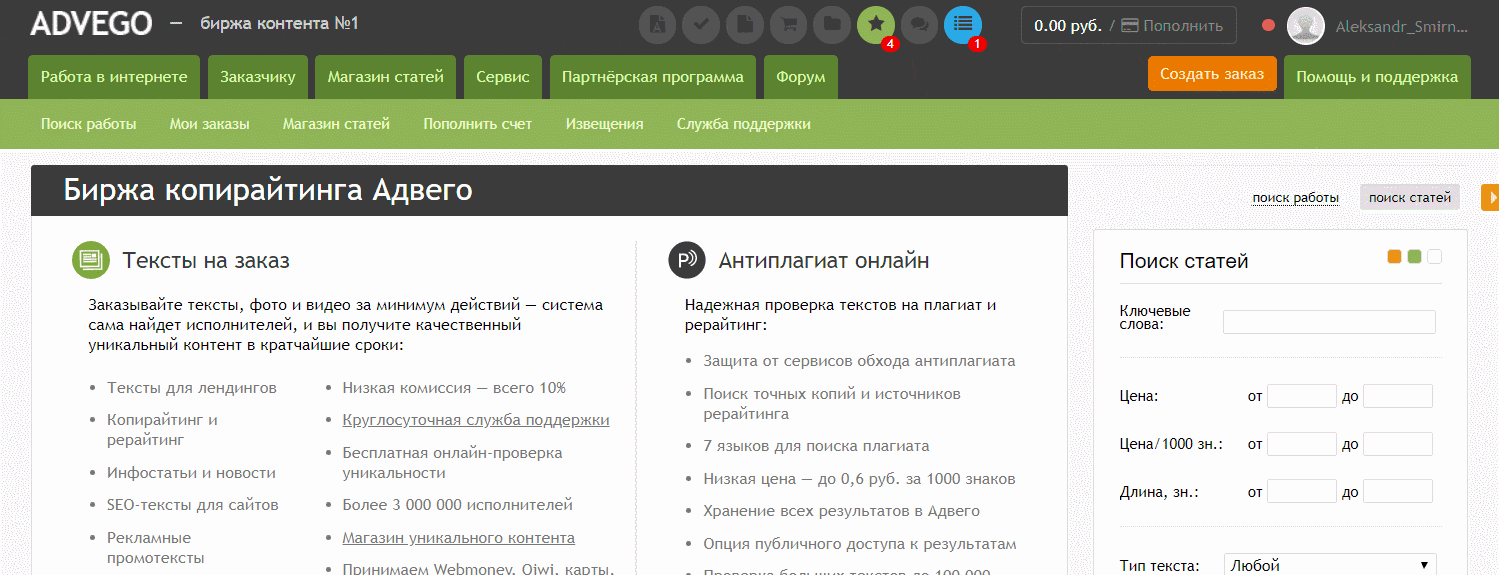Click '7 языков для поиска плагиата' item
This screenshot has height=575, width=1499.
[816, 446]
